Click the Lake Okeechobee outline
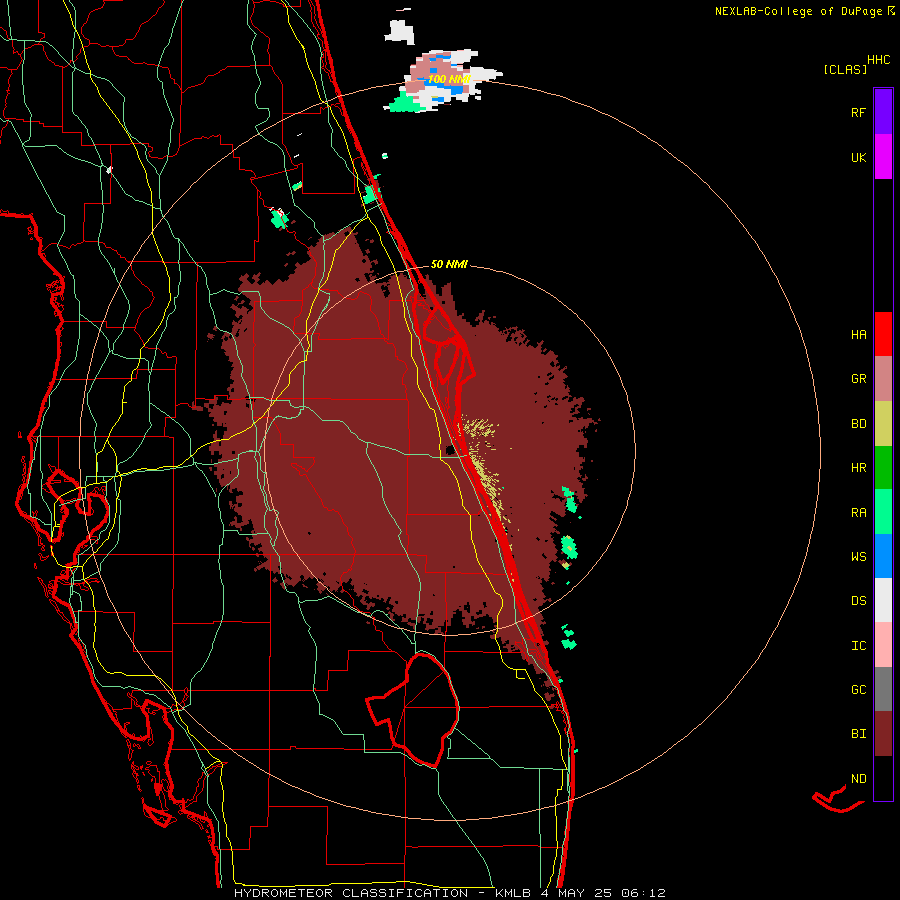The width and height of the screenshot is (900, 900). pos(413,709)
